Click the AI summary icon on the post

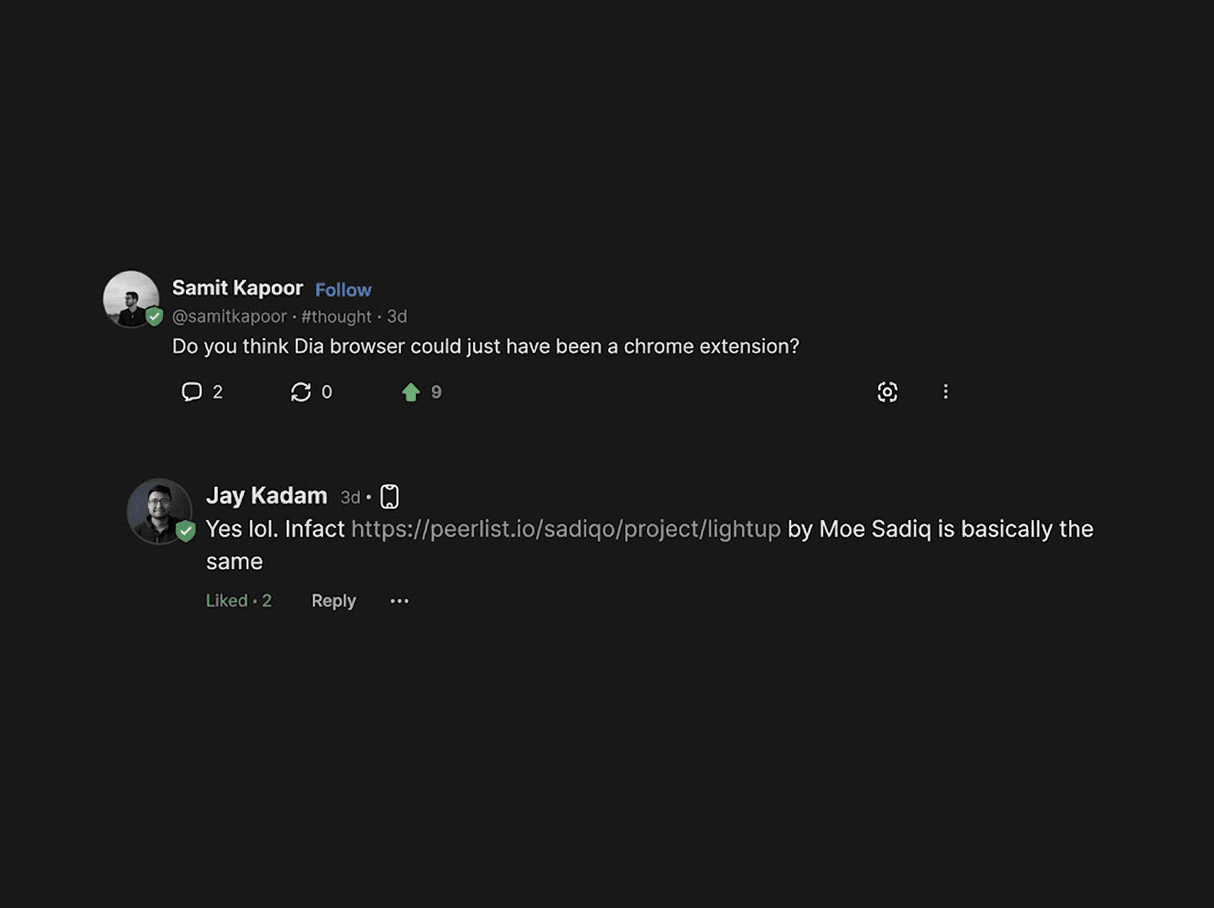point(887,391)
